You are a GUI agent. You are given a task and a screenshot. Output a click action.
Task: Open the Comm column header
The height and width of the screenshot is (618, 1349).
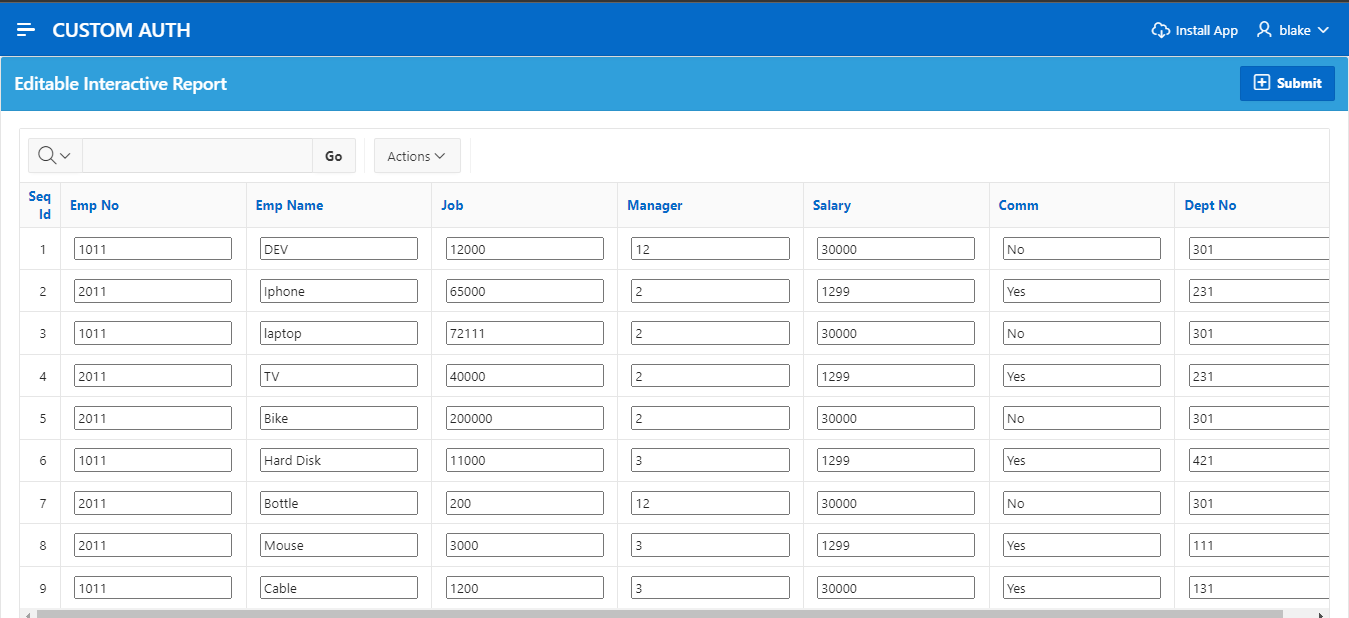click(1018, 205)
